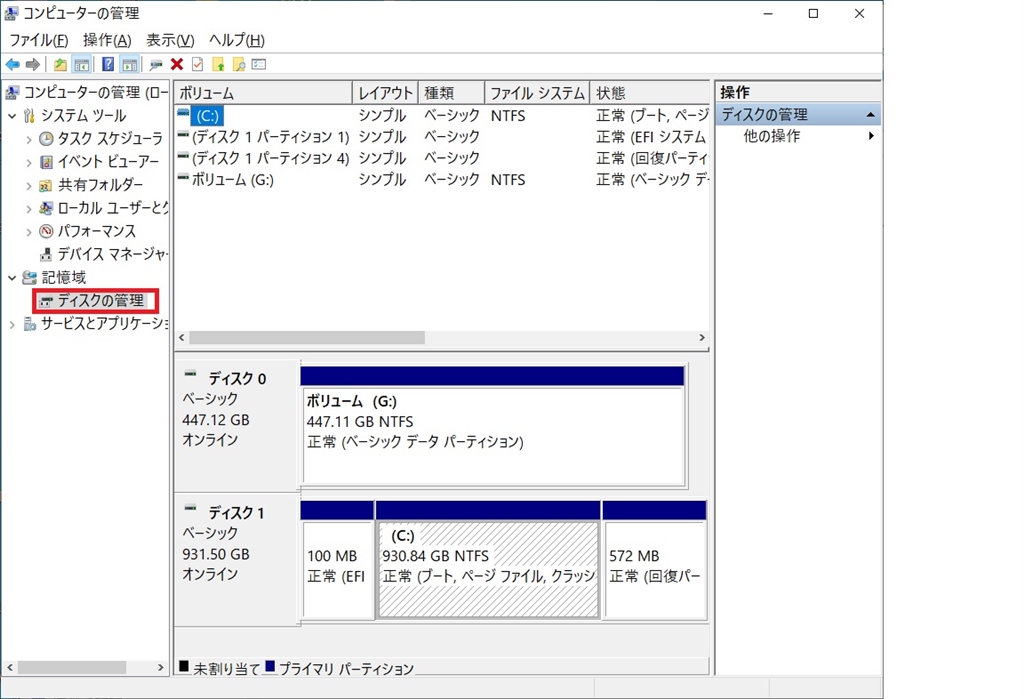Click the checklist settings toolbar icon
This screenshot has height=699, width=1024.
click(259, 65)
